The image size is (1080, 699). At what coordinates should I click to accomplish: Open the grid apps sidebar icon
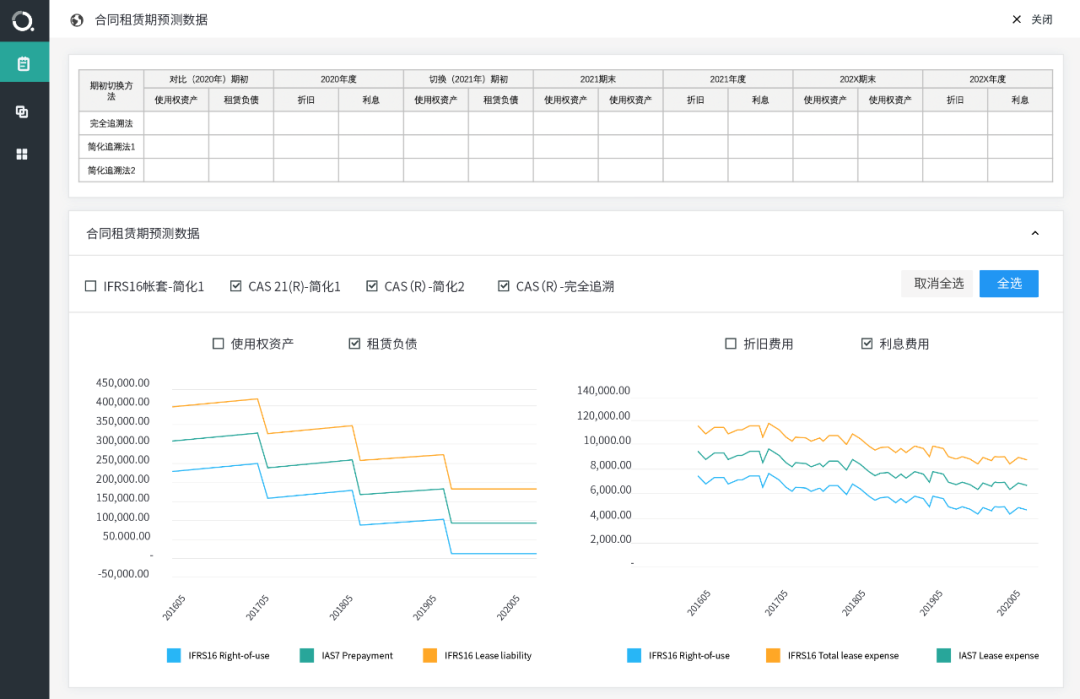click(22, 154)
